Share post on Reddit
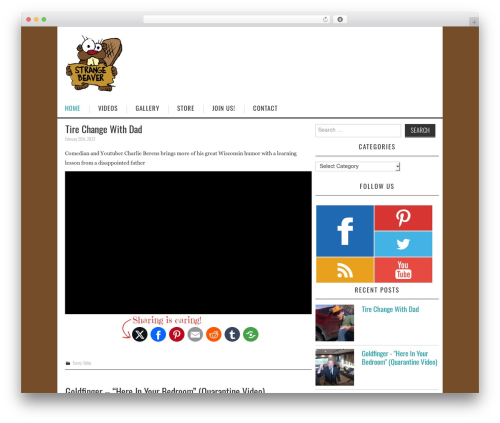Image resolution: width=500 pixels, height=423 pixels. click(x=214, y=334)
